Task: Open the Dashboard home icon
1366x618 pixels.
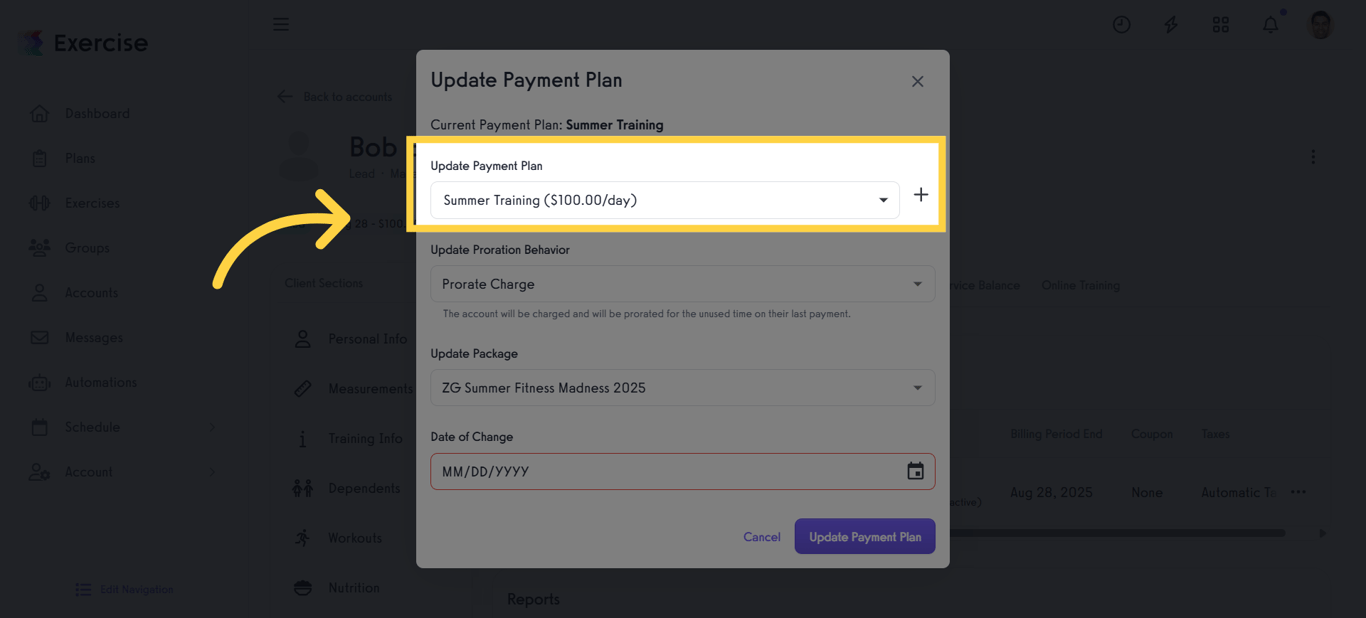Action: coord(40,113)
